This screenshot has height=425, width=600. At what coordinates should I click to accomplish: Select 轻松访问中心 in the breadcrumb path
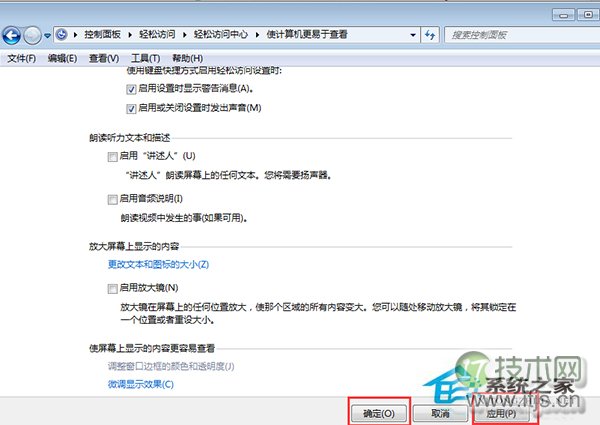pos(220,34)
